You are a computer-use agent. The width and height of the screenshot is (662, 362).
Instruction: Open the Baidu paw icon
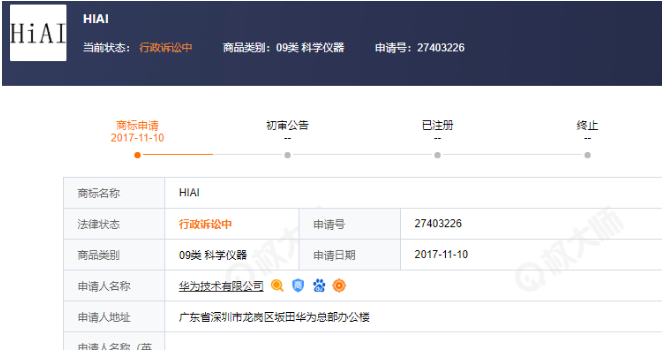click(x=319, y=286)
